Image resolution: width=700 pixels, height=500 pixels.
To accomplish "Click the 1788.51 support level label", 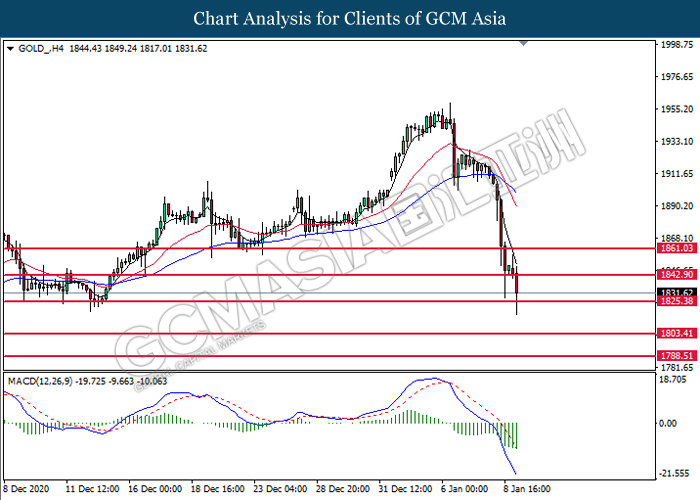I will pyautogui.click(x=677, y=356).
